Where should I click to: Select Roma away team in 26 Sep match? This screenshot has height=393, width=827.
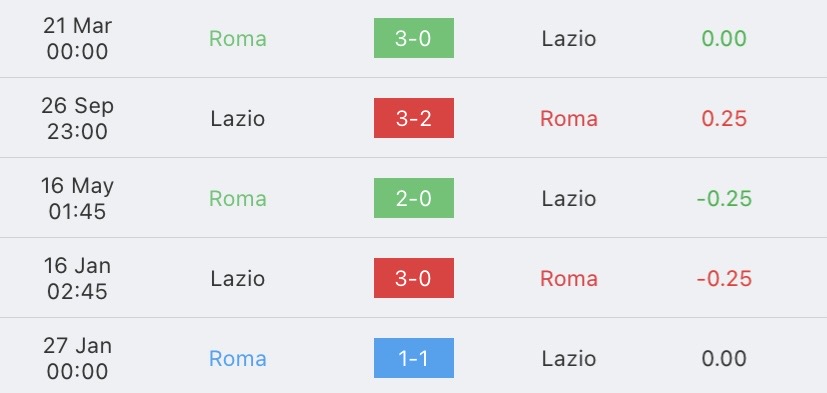tap(569, 119)
